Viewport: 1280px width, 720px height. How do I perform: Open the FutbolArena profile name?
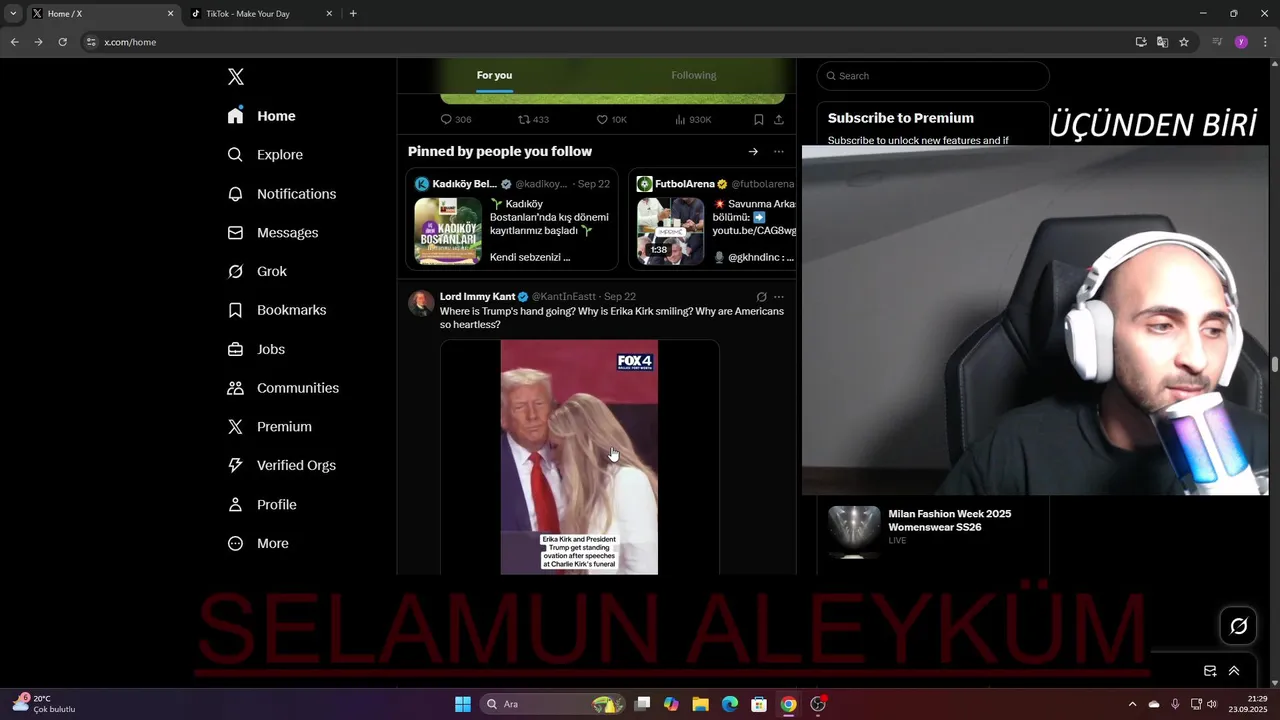(685, 184)
